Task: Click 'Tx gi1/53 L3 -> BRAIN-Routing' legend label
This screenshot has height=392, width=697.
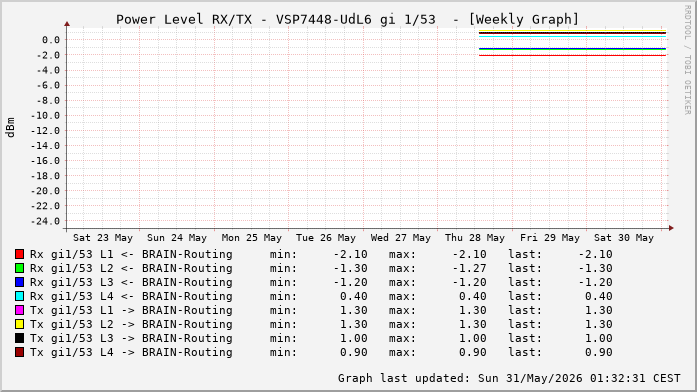Action: coord(131,338)
